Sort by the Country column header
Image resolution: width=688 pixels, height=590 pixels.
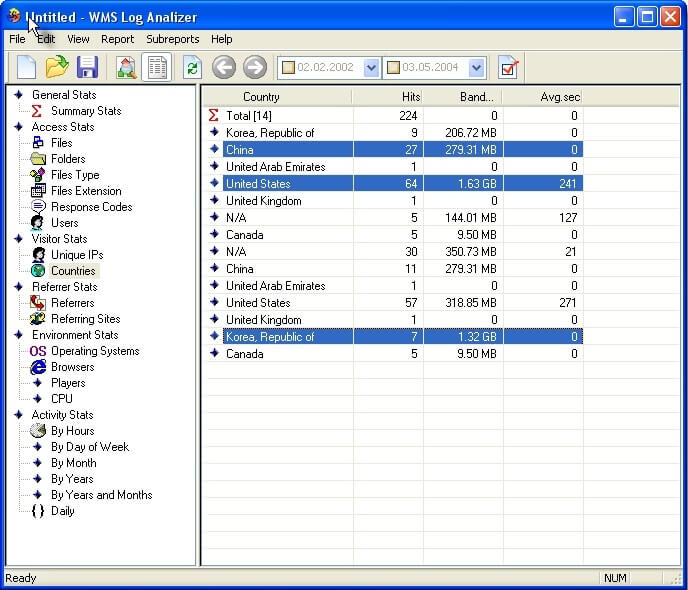[x=278, y=97]
